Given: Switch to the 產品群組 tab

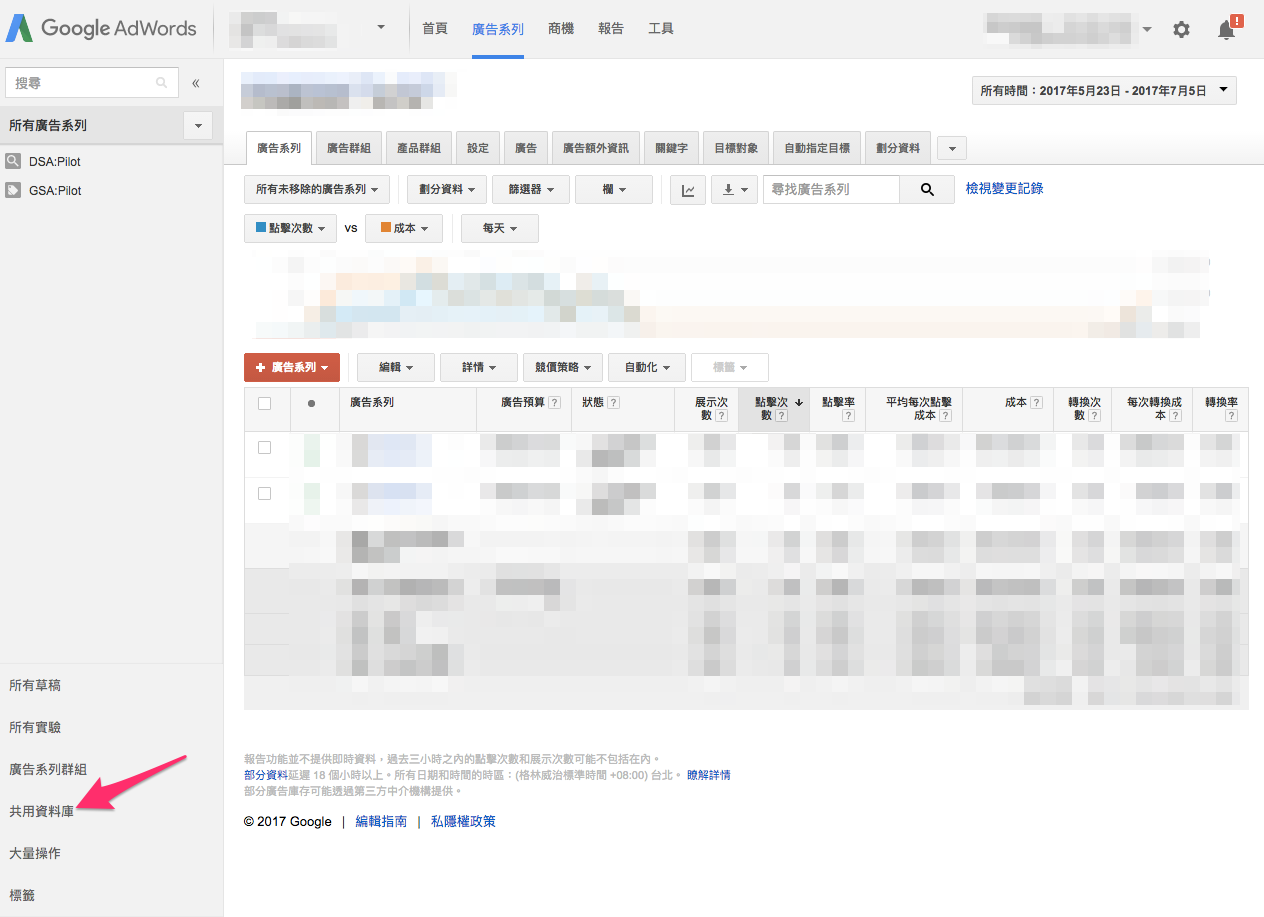Looking at the screenshot, I should 419,148.
